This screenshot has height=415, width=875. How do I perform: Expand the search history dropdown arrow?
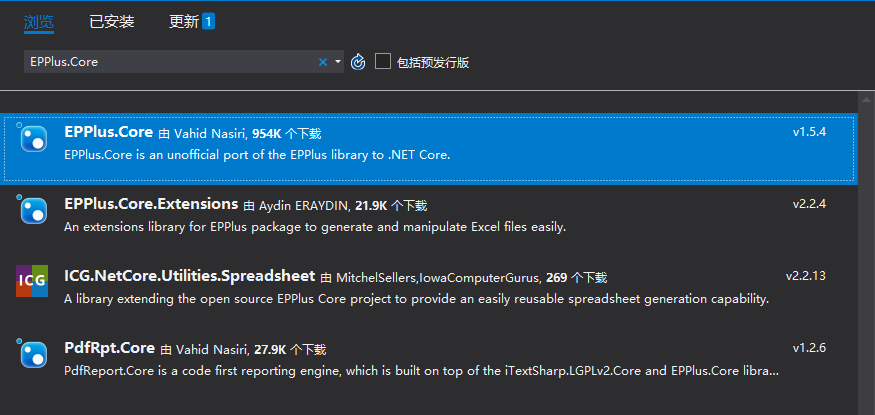tap(338, 62)
